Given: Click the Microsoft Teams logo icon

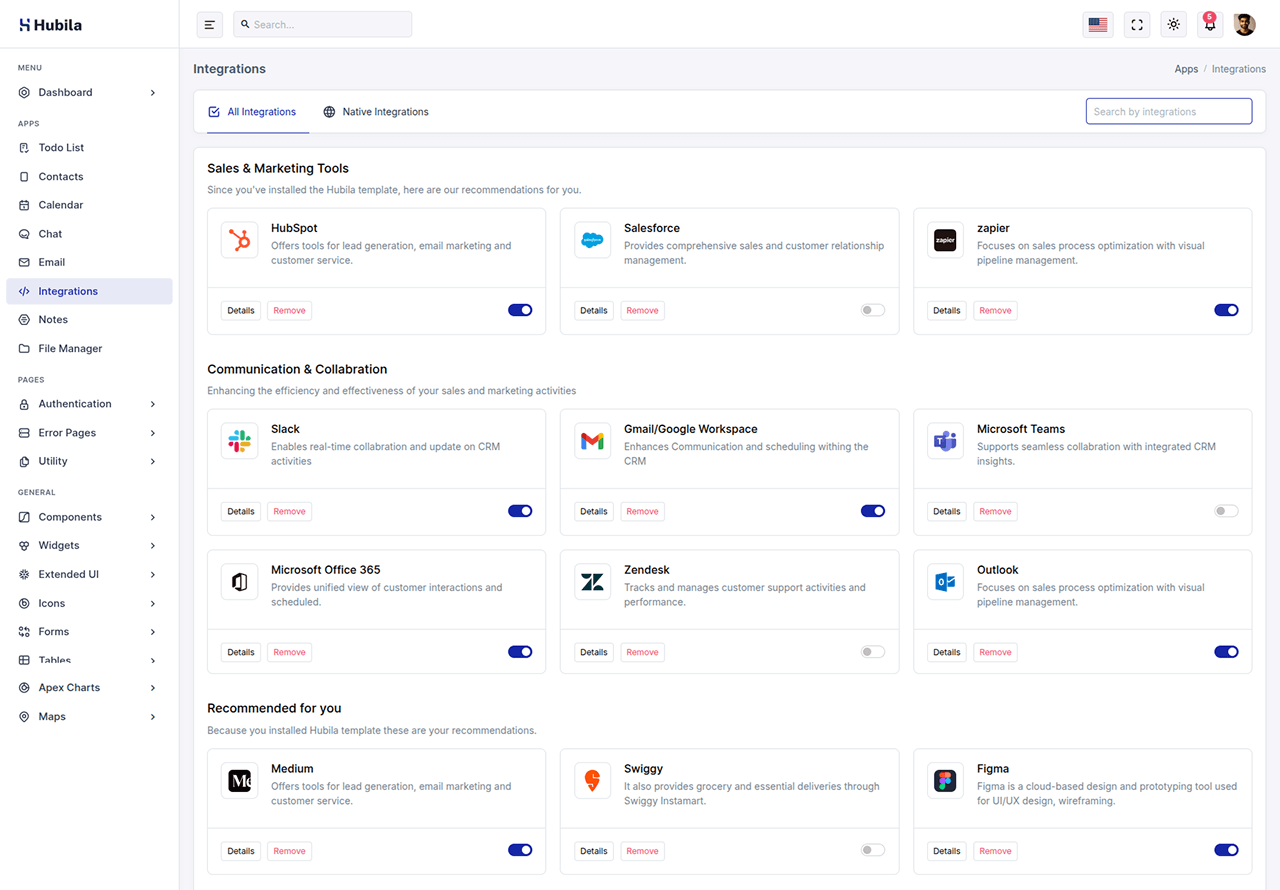Looking at the screenshot, I should 946,441.
